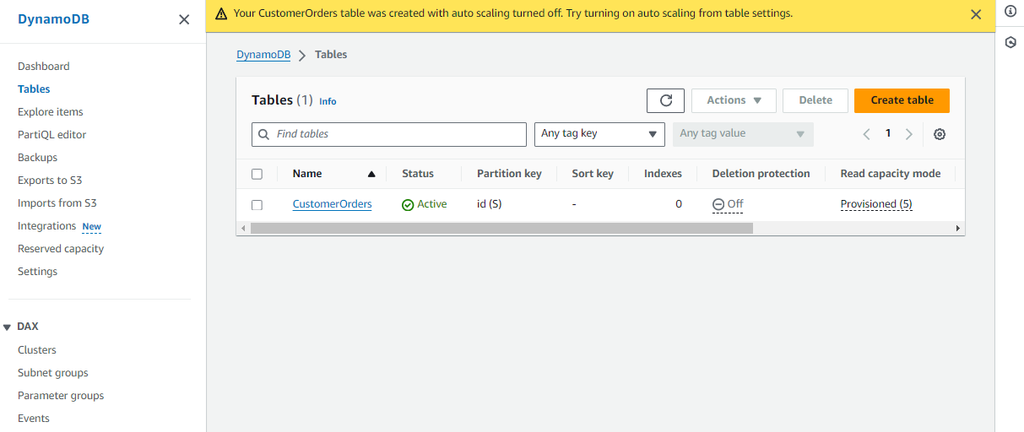
Task: Sort tables by Name column arrow
Action: tap(371, 174)
